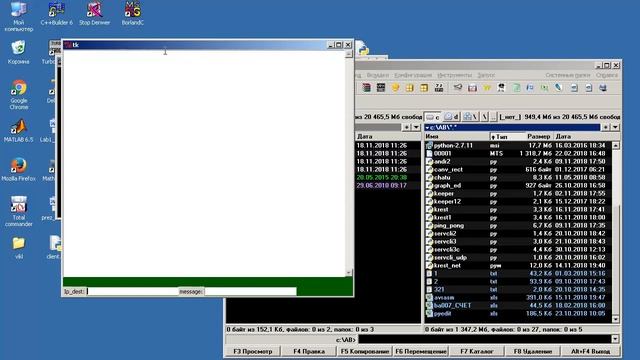Open the Справка menu in Total Commander

point(607,76)
